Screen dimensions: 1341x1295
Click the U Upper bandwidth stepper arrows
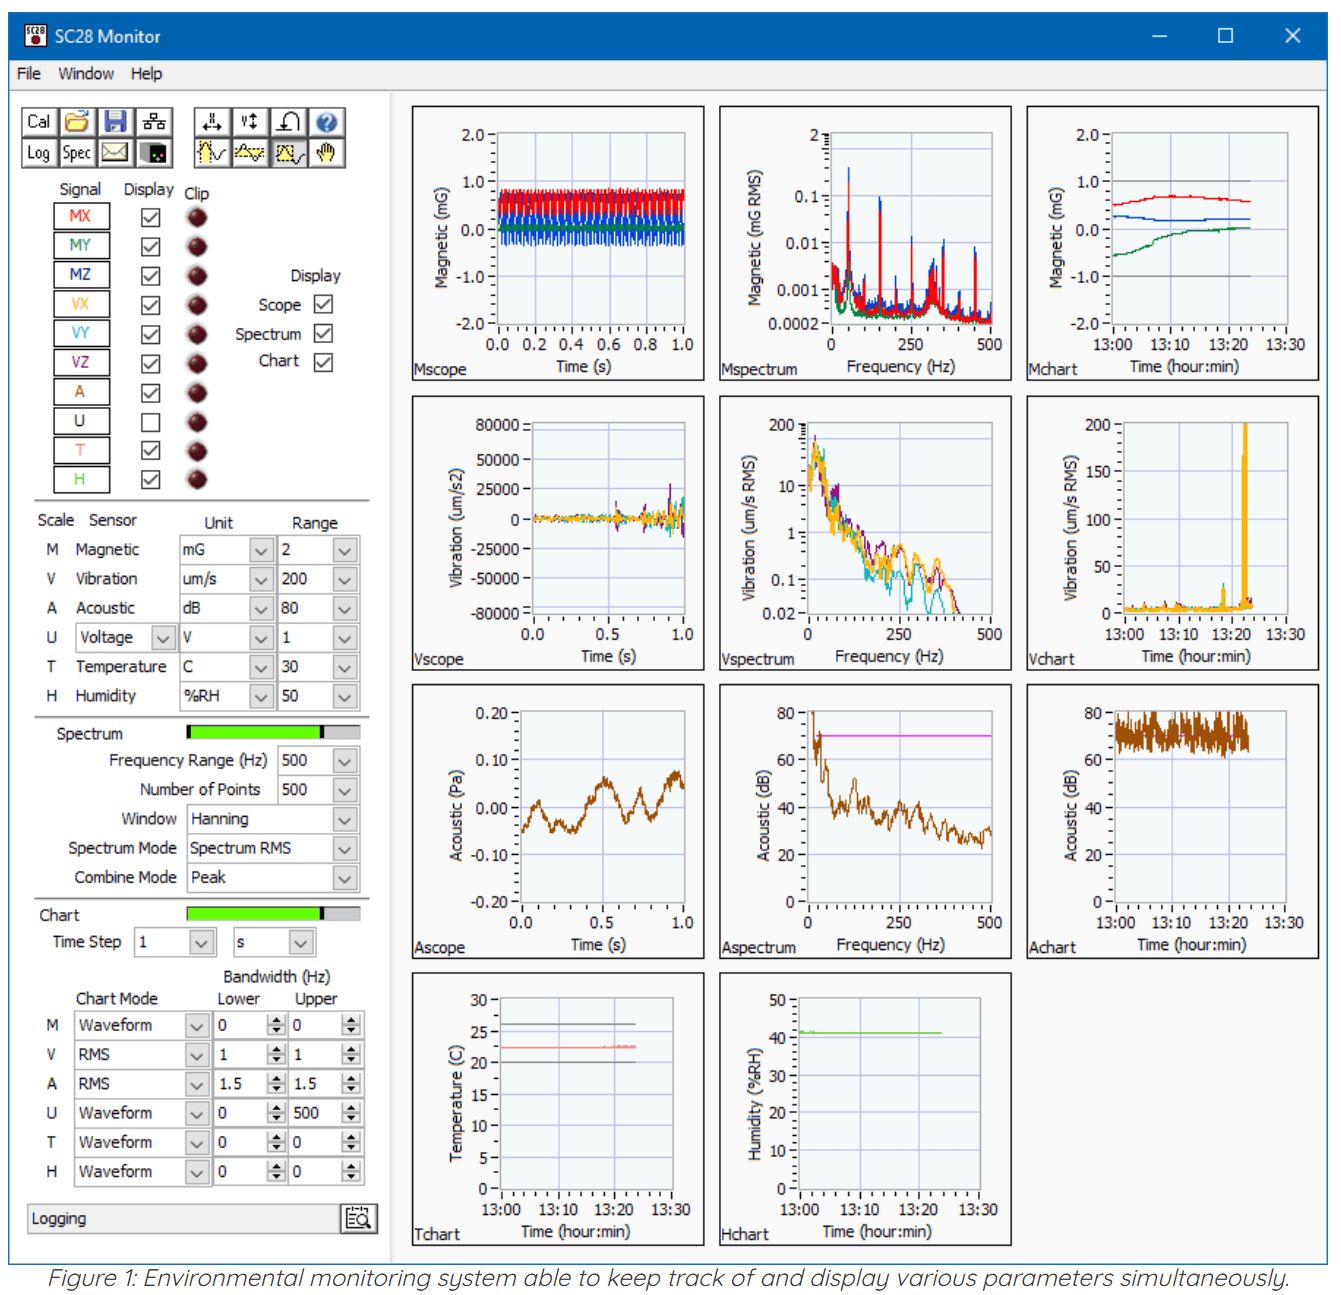pos(350,1113)
